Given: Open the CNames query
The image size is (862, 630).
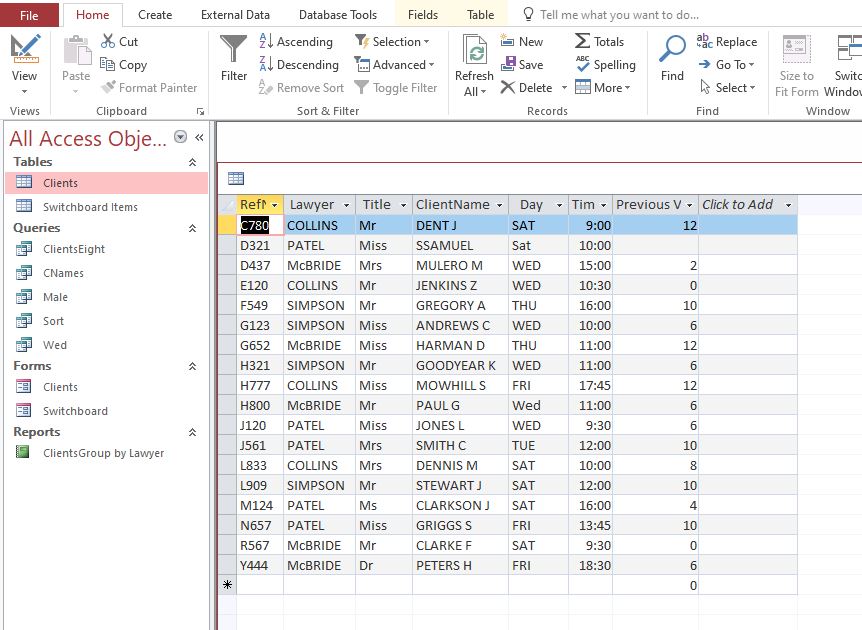Looking at the screenshot, I should [x=63, y=273].
